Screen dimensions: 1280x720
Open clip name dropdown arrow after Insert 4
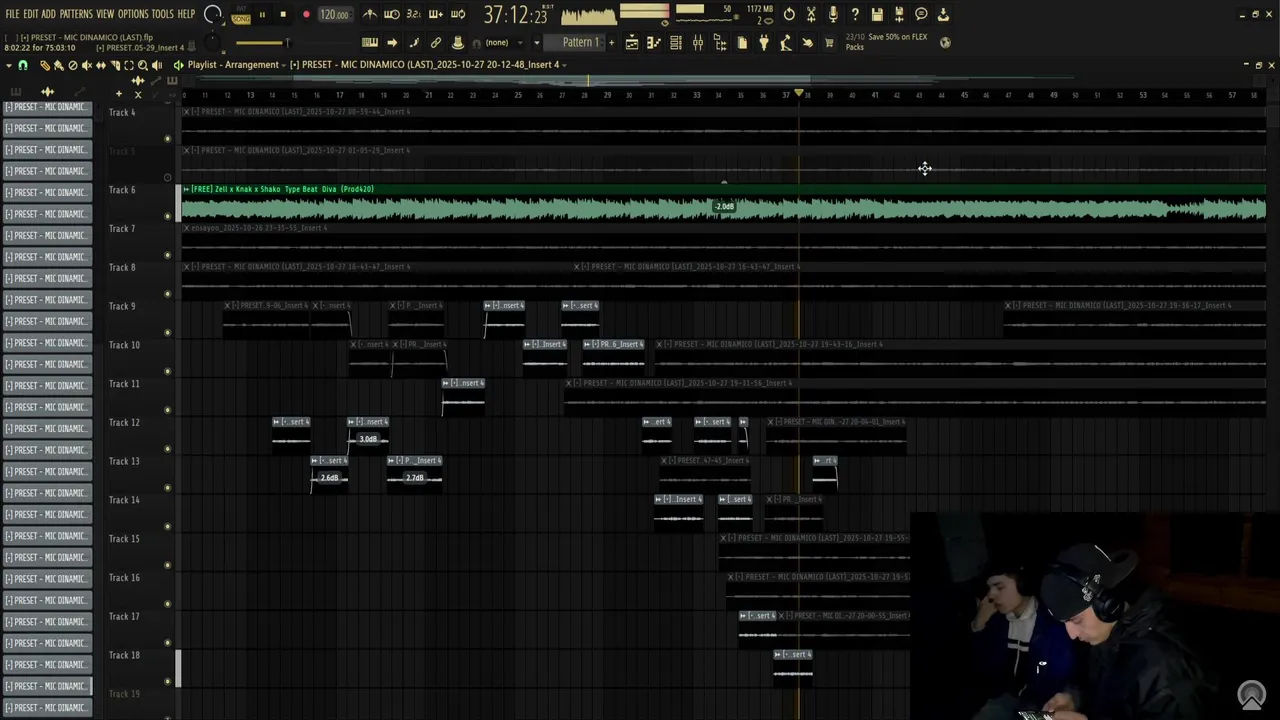pyautogui.click(x=564, y=65)
